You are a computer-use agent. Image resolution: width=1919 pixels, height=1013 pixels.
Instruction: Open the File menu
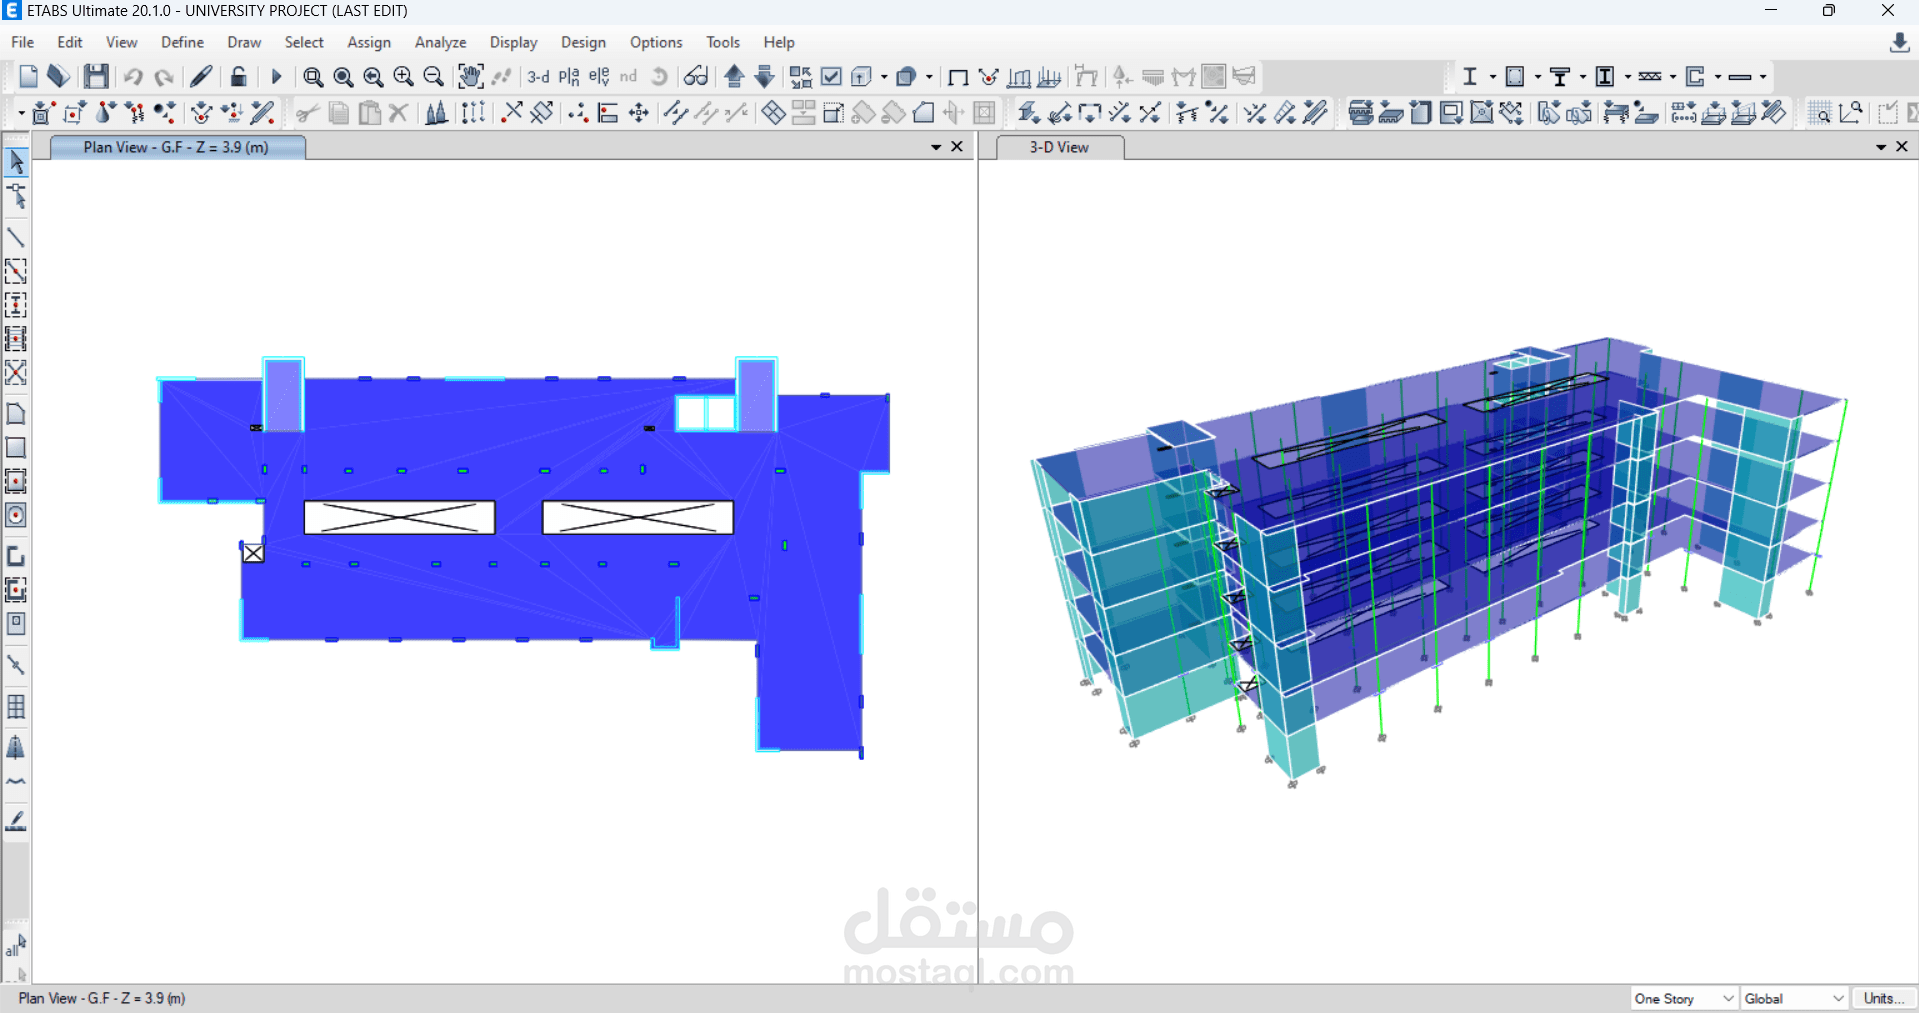(x=22, y=42)
